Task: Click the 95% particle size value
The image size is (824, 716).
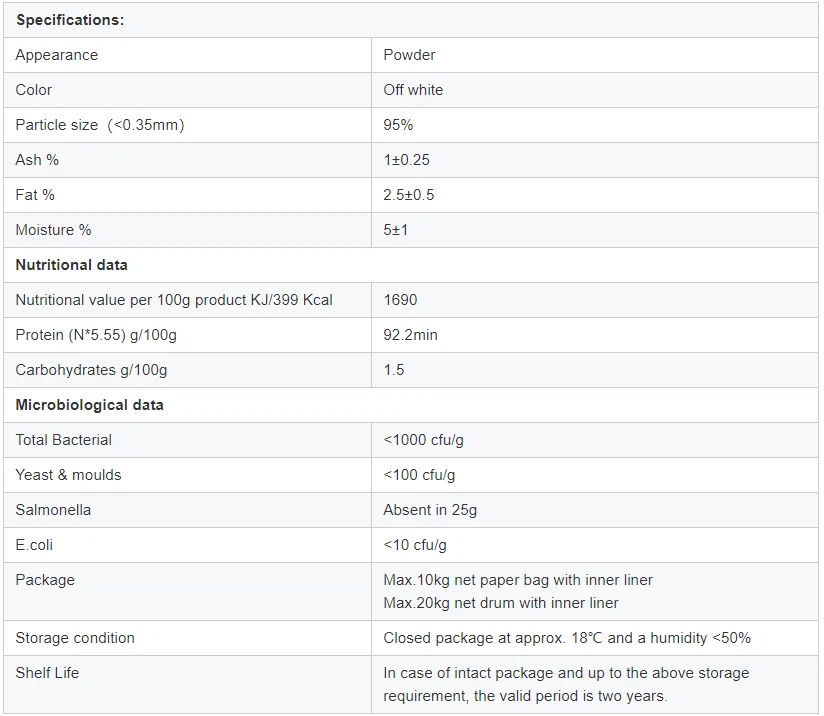Action: pos(398,125)
